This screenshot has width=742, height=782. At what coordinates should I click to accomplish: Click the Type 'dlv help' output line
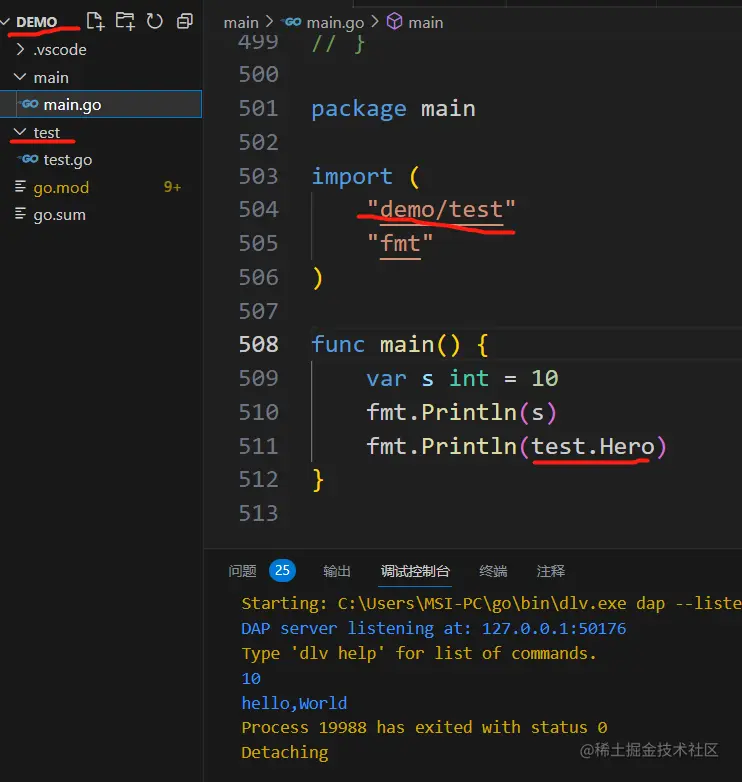click(419, 653)
